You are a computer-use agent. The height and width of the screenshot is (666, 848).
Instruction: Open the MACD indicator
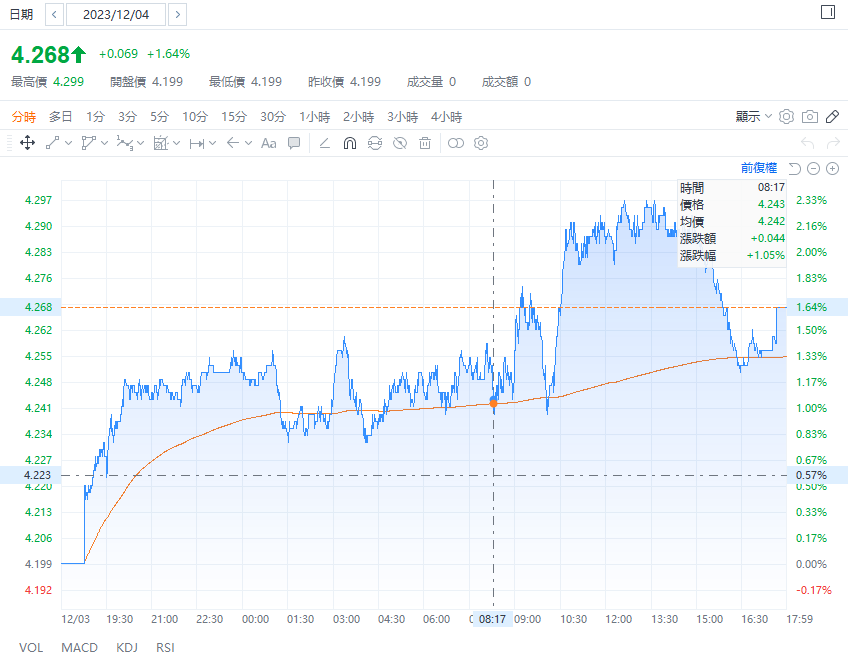(80, 648)
